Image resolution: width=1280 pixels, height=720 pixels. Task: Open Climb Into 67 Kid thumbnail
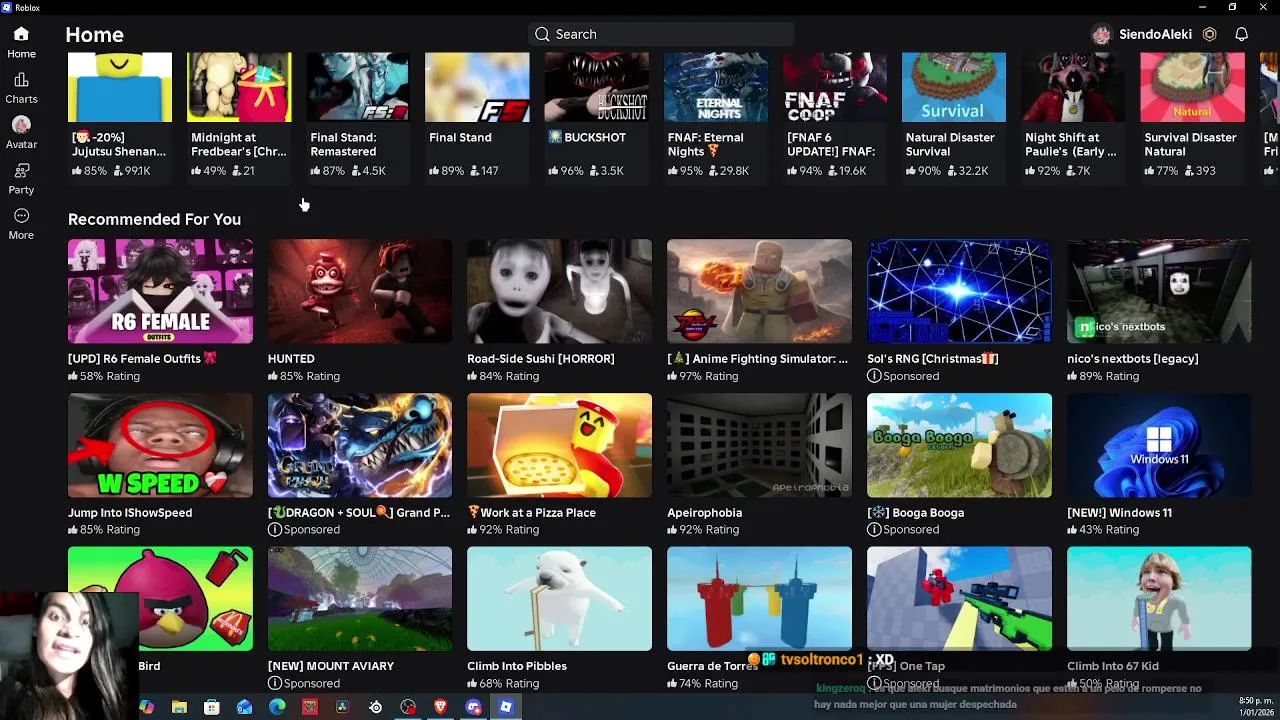1159,598
